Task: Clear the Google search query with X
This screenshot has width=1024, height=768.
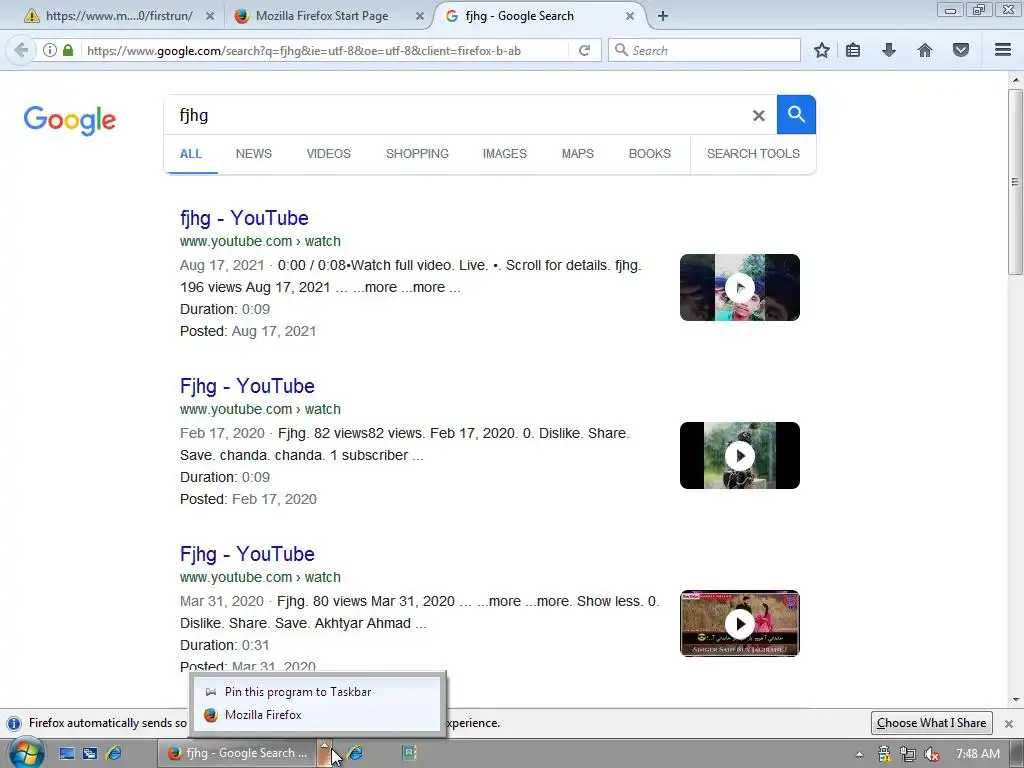Action: click(758, 116)
